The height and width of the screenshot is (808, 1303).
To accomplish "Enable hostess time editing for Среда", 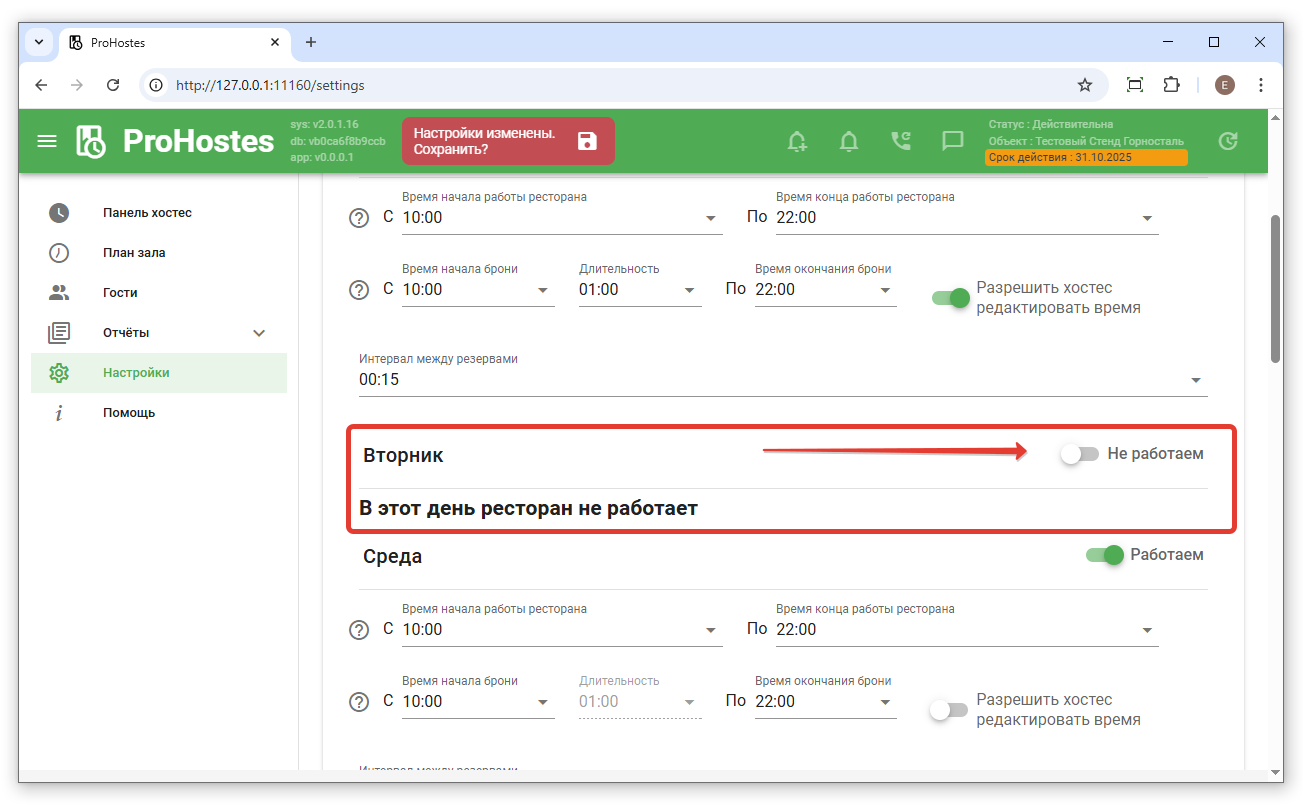I will point(948,710).
